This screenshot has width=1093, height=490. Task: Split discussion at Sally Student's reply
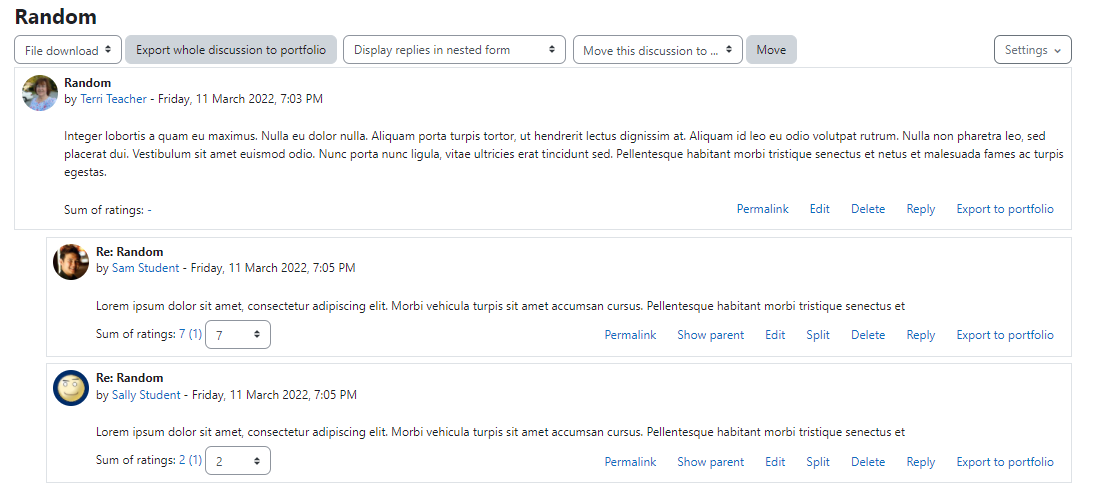coord(818,462)
